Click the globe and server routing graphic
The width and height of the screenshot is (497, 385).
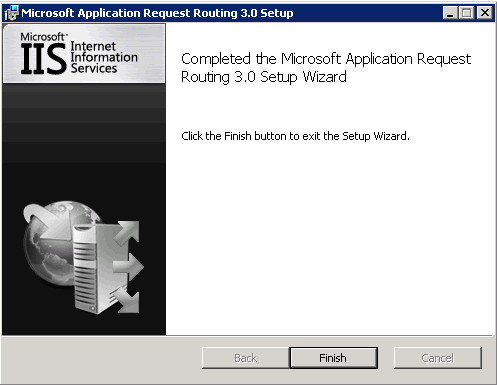[x=83, y=257]
